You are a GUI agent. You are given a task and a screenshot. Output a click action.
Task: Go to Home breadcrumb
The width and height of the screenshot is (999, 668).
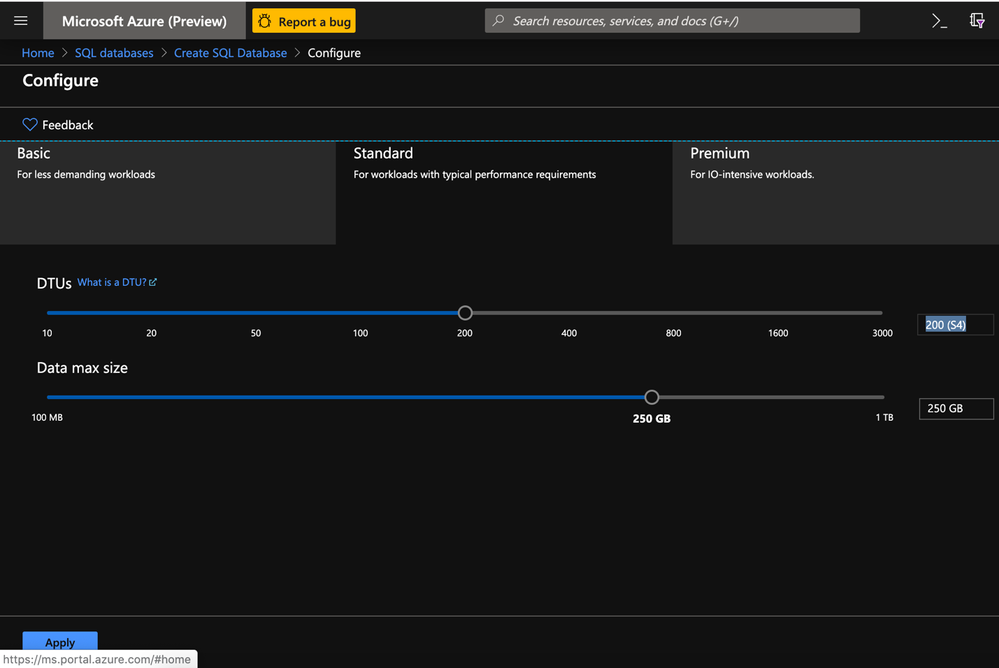click(x=38, y=53)
